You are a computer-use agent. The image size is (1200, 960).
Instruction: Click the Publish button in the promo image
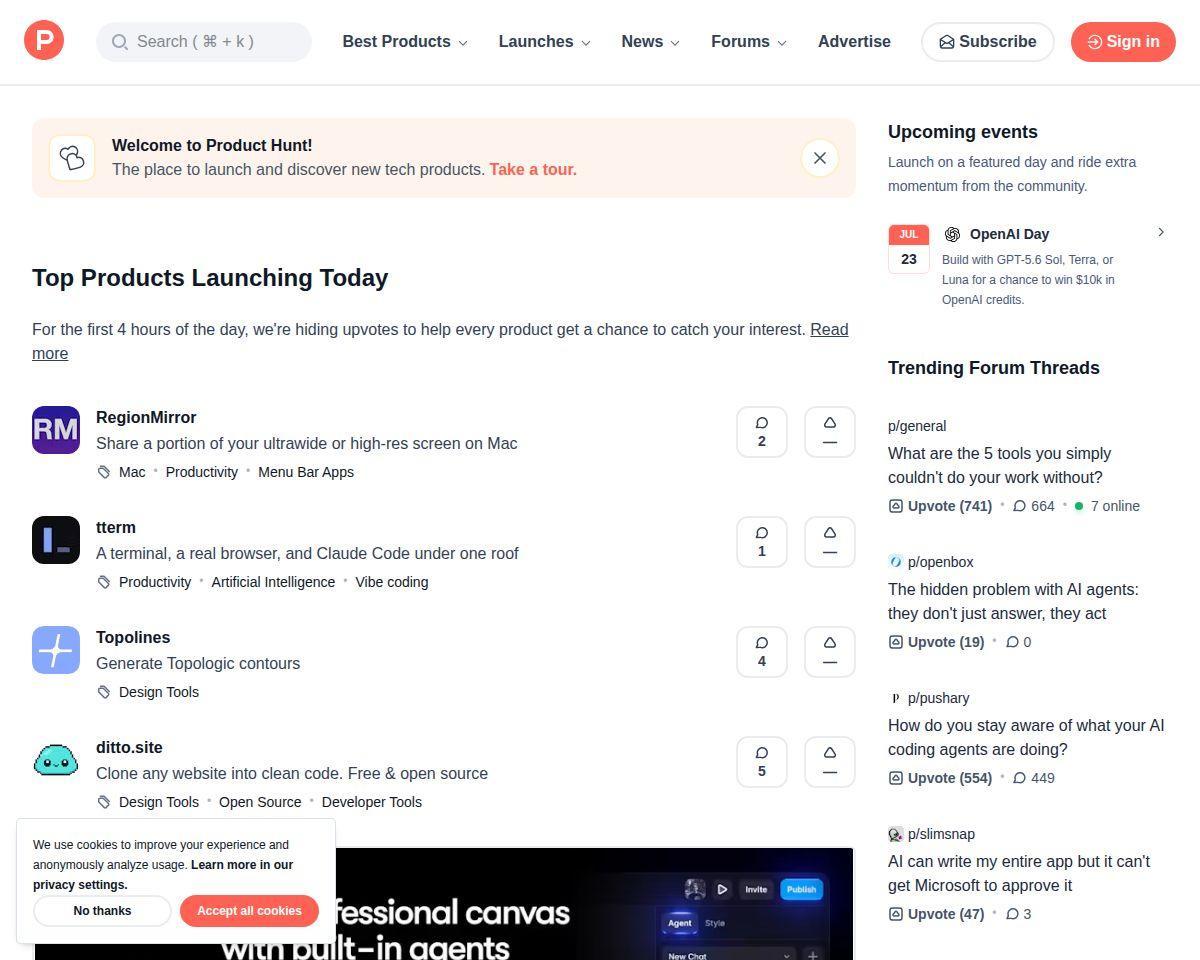801,889
